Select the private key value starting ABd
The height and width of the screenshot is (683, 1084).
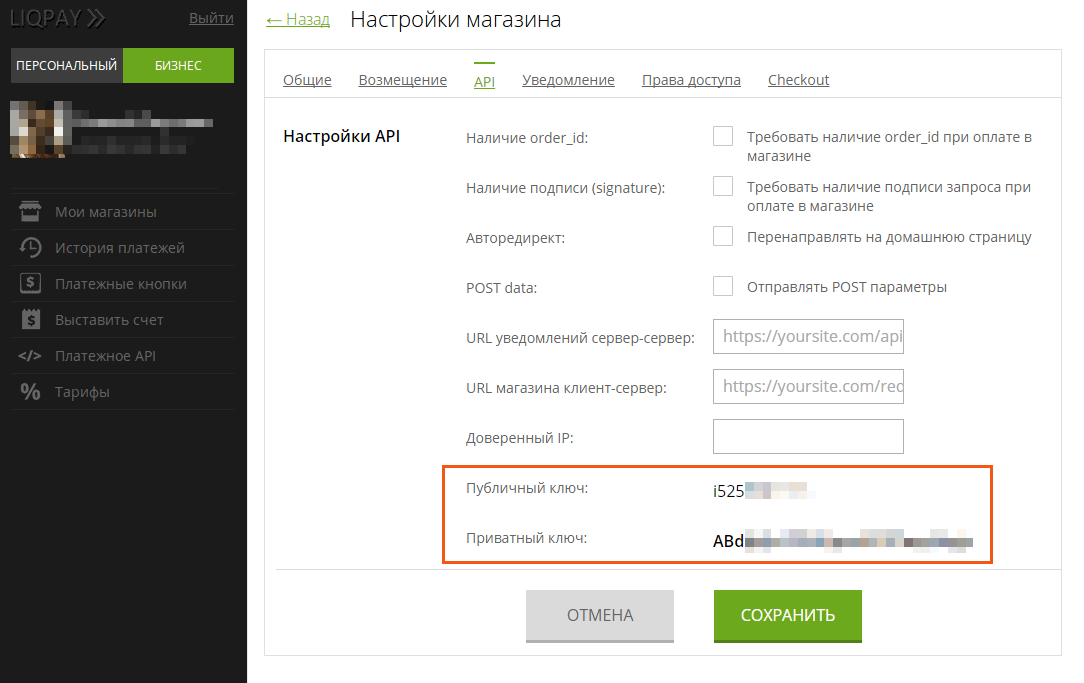click(x=843, y=541)
